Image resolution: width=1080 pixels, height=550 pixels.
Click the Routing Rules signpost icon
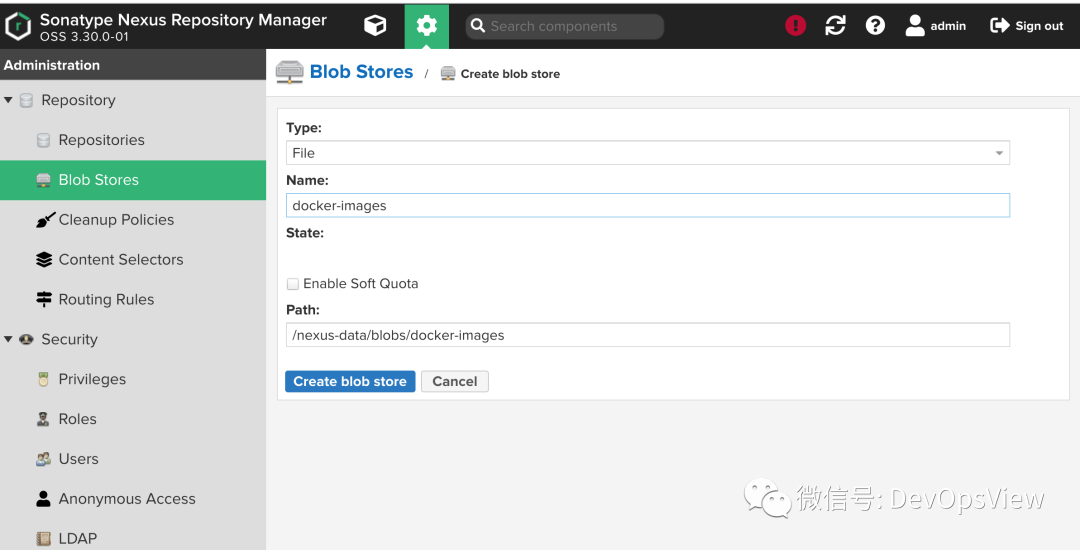coord(44,299)
